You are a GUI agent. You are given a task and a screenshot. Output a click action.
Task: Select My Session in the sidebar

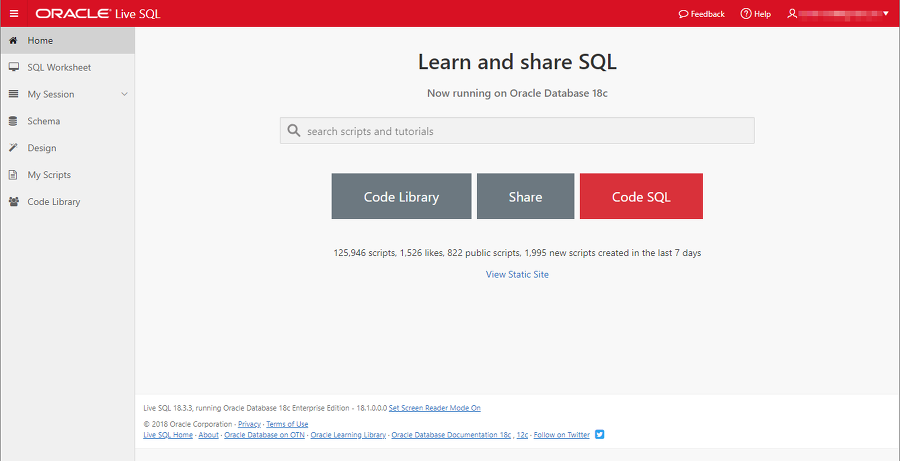click(68, 94)
